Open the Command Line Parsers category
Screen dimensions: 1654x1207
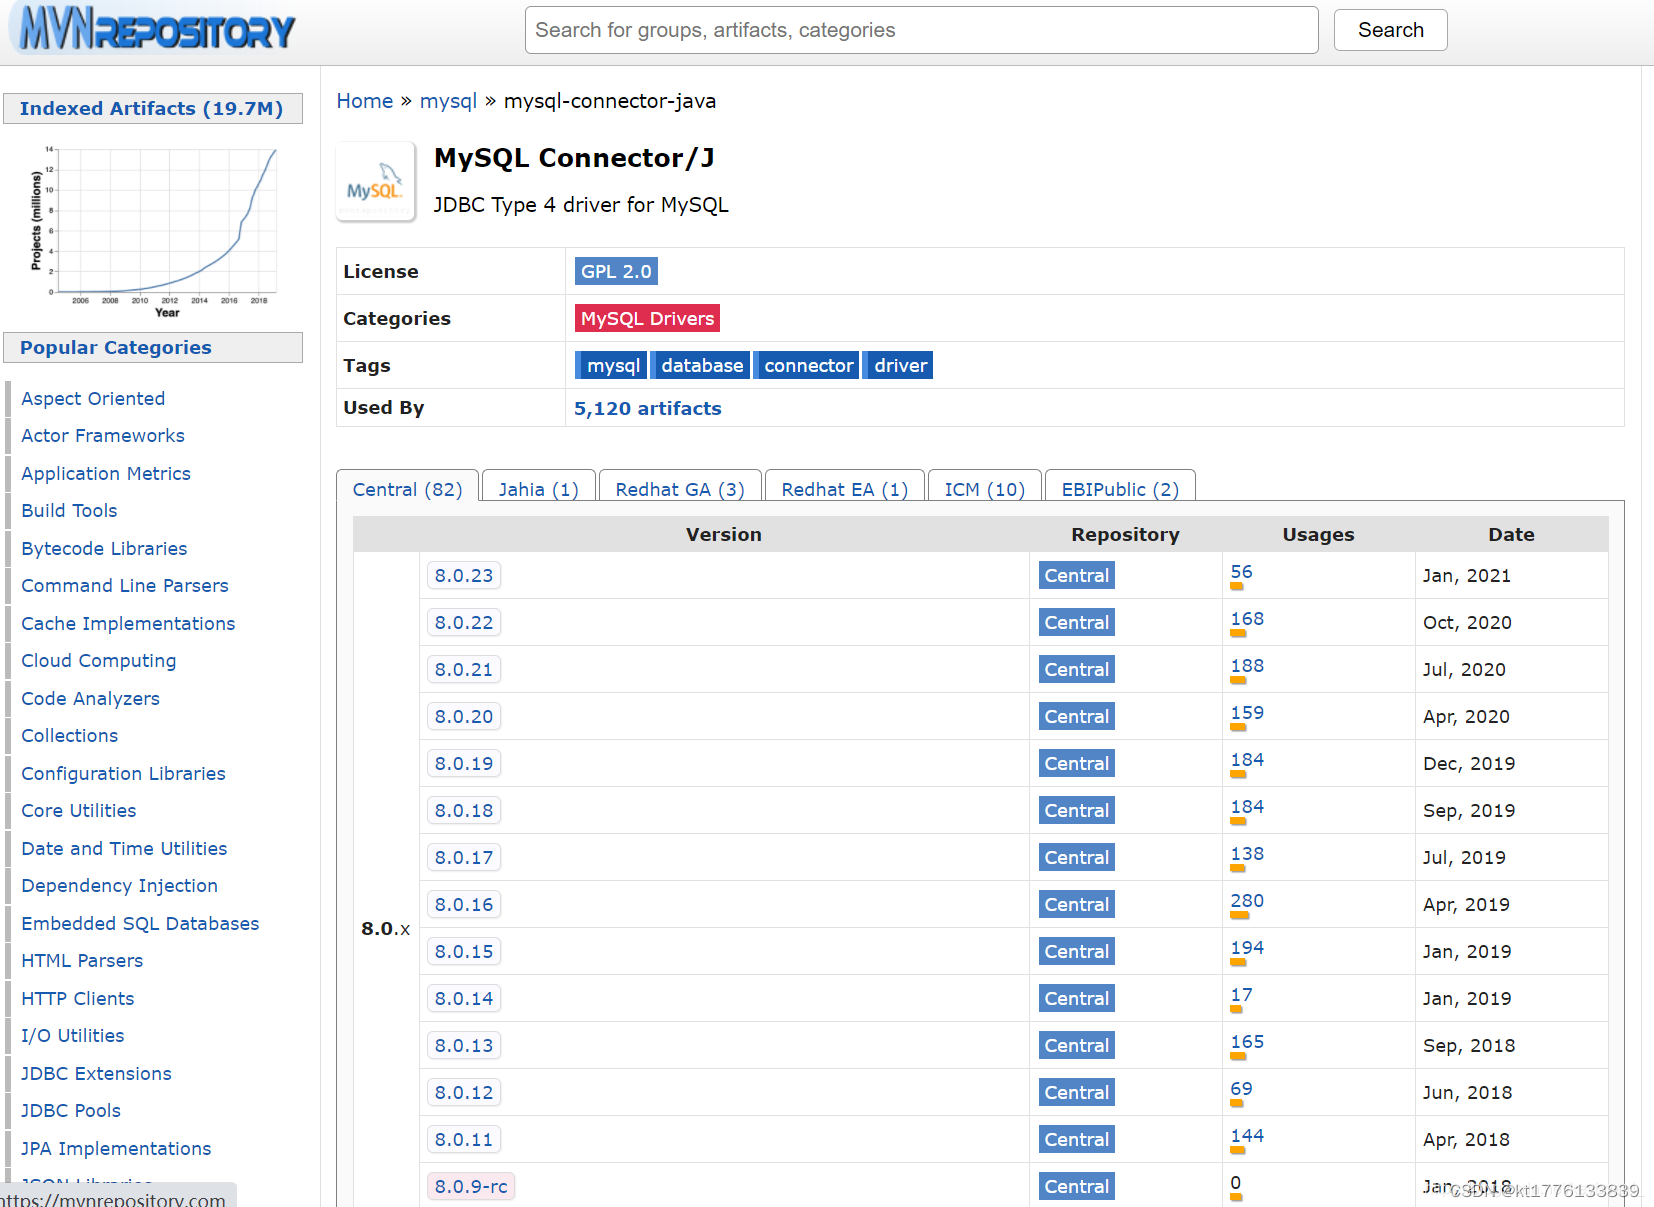coord(125,585)
